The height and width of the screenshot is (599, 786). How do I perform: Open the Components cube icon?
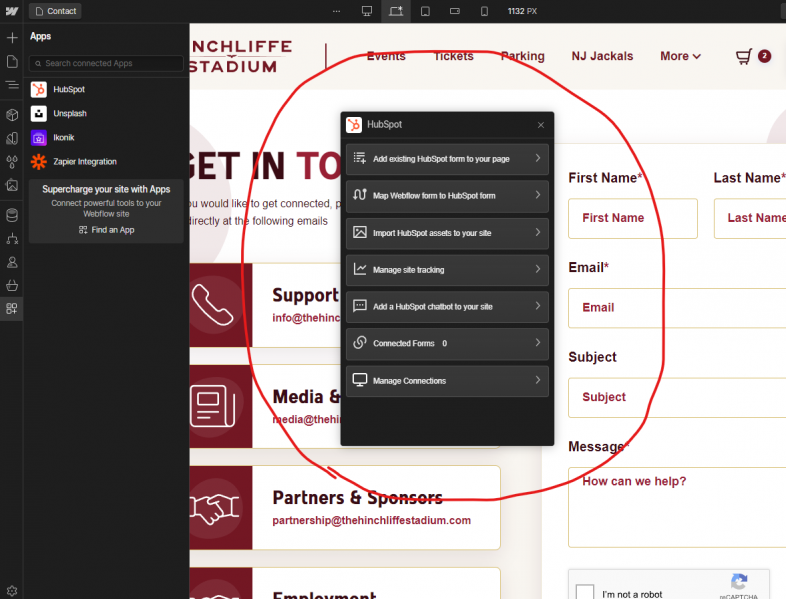click(x=12, y=115)
